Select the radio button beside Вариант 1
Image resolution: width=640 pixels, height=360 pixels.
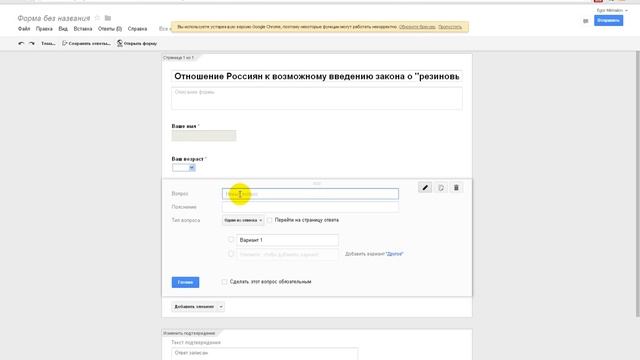(231, 240)
